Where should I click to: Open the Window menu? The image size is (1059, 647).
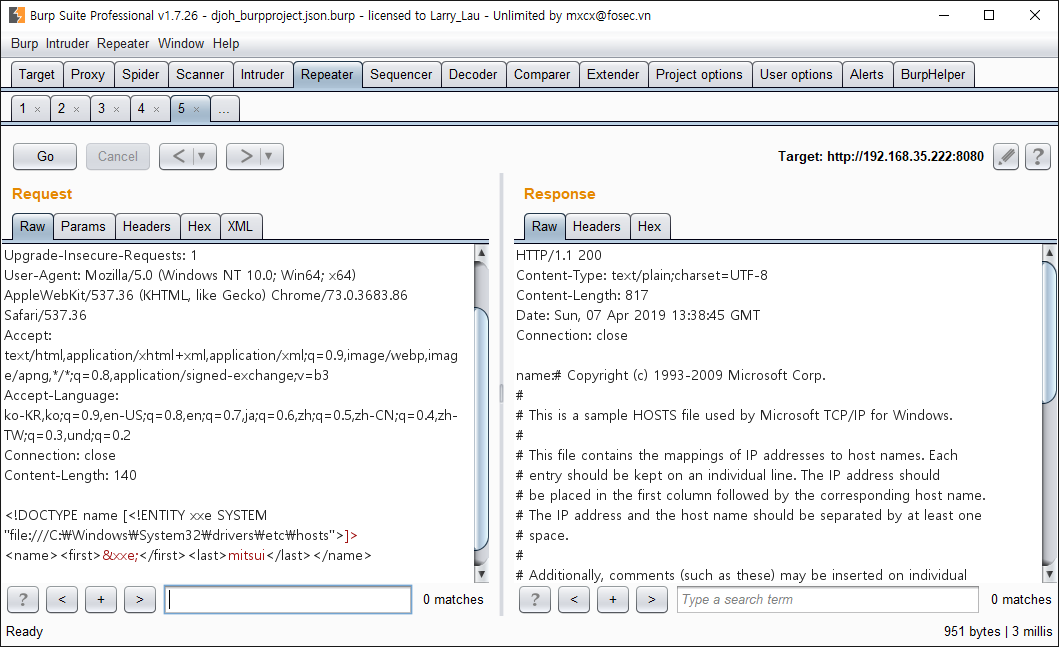click(x=181, y=43)
